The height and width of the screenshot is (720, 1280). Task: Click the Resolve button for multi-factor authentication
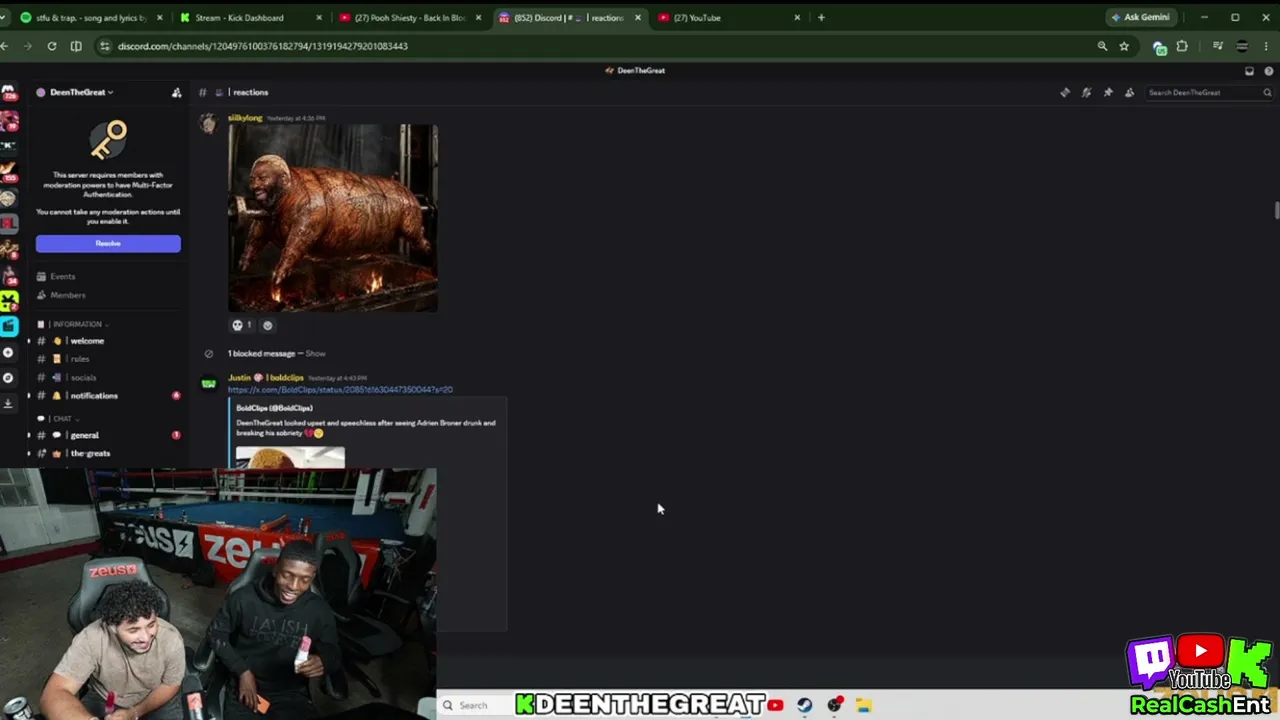[108, 243]
